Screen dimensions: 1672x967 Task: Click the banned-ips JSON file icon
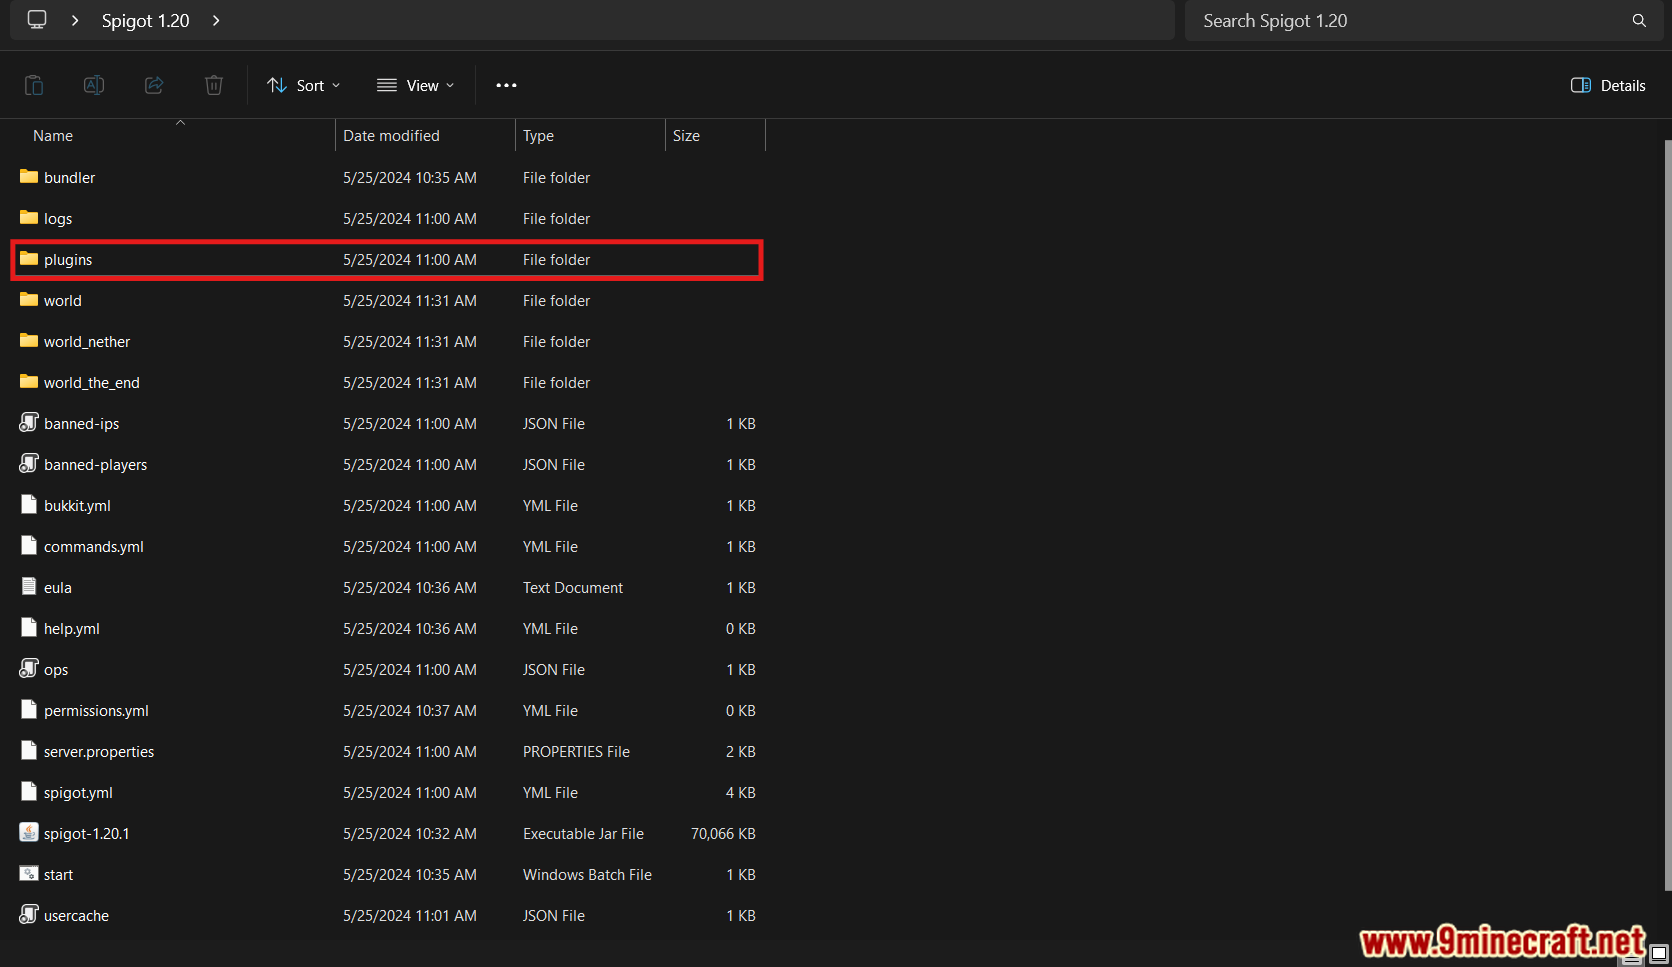click(29, 423)
